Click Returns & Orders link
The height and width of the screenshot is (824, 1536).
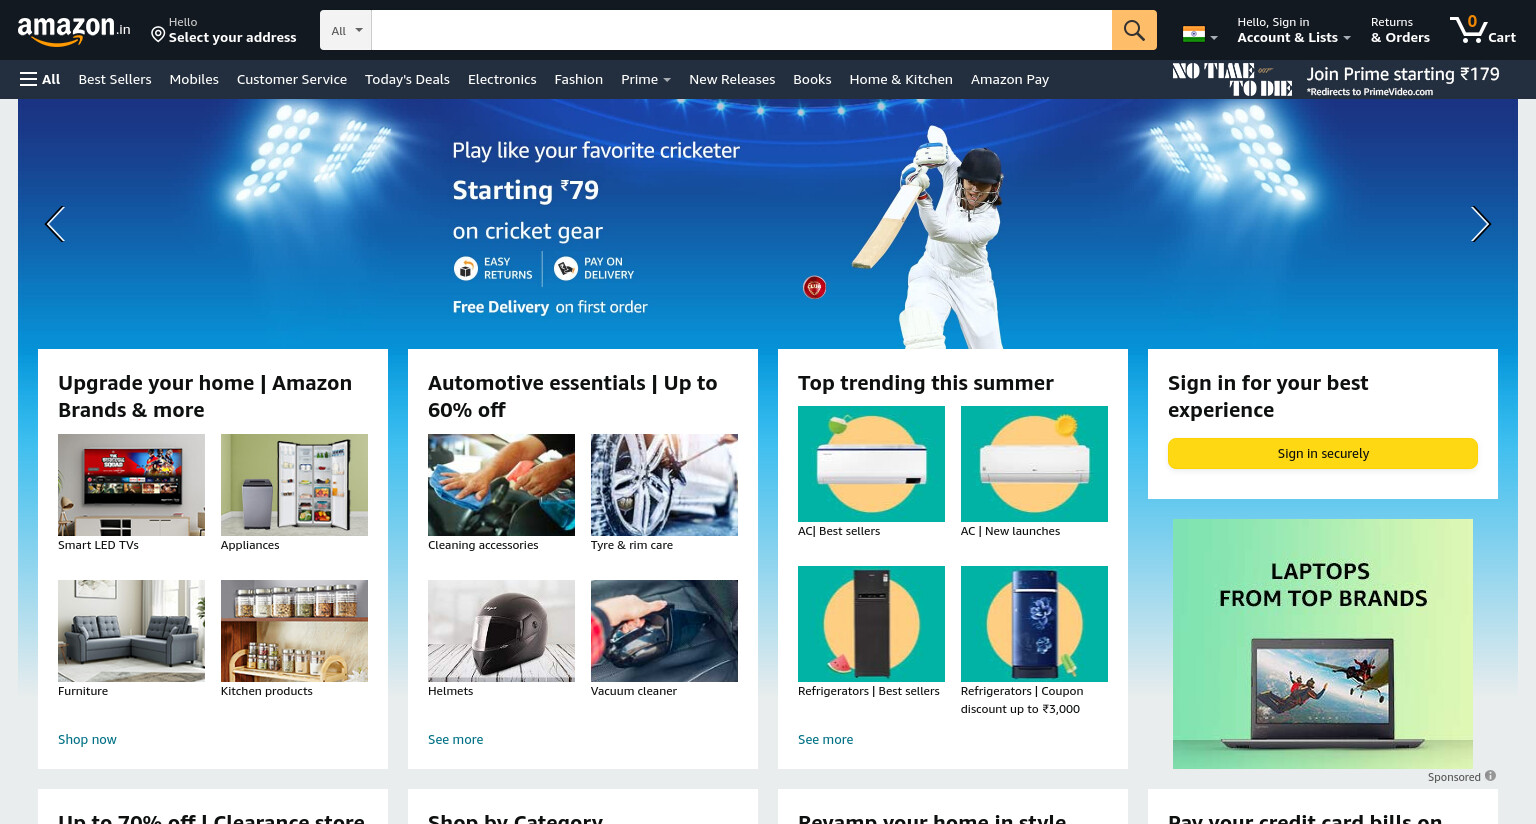1400,30
